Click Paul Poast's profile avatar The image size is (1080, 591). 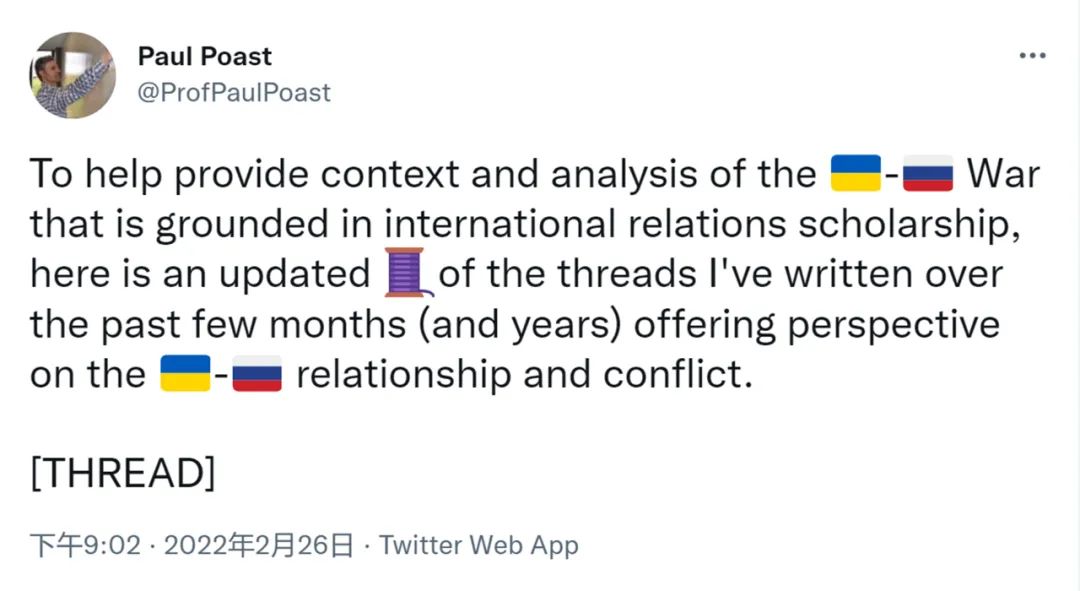click(73, 75)
